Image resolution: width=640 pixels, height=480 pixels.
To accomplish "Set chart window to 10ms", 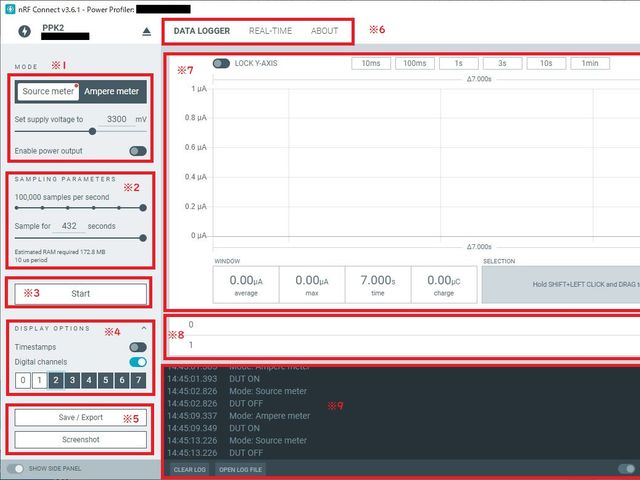I will coord(371,63).
